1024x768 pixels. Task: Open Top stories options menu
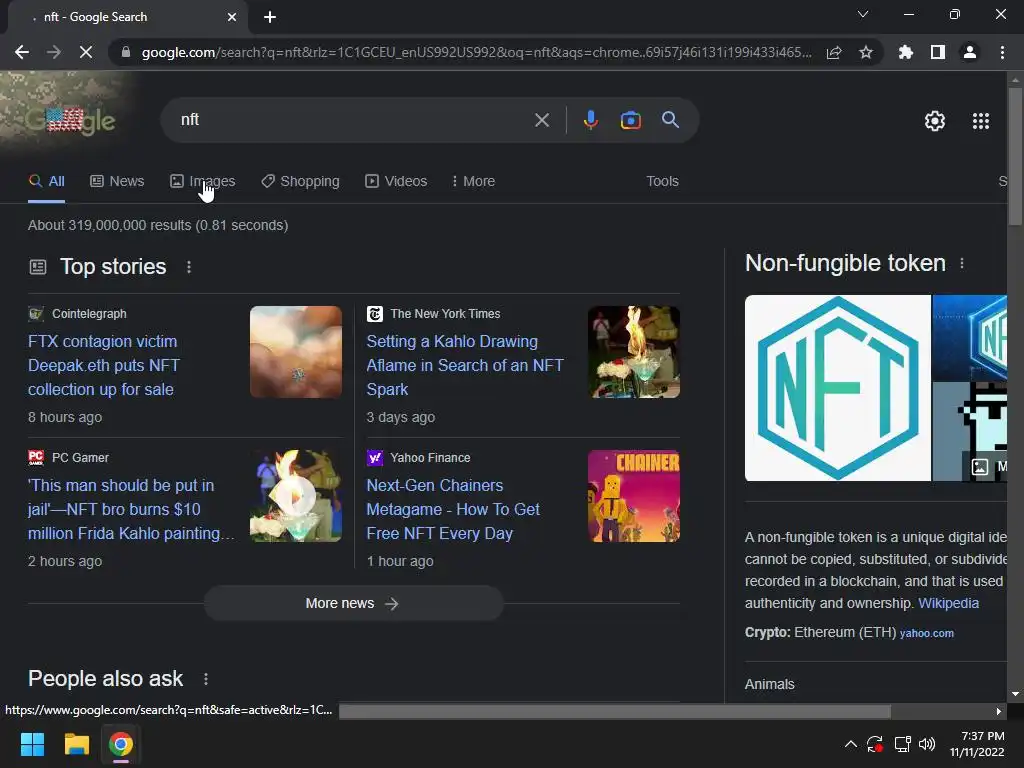click(189, 267)
